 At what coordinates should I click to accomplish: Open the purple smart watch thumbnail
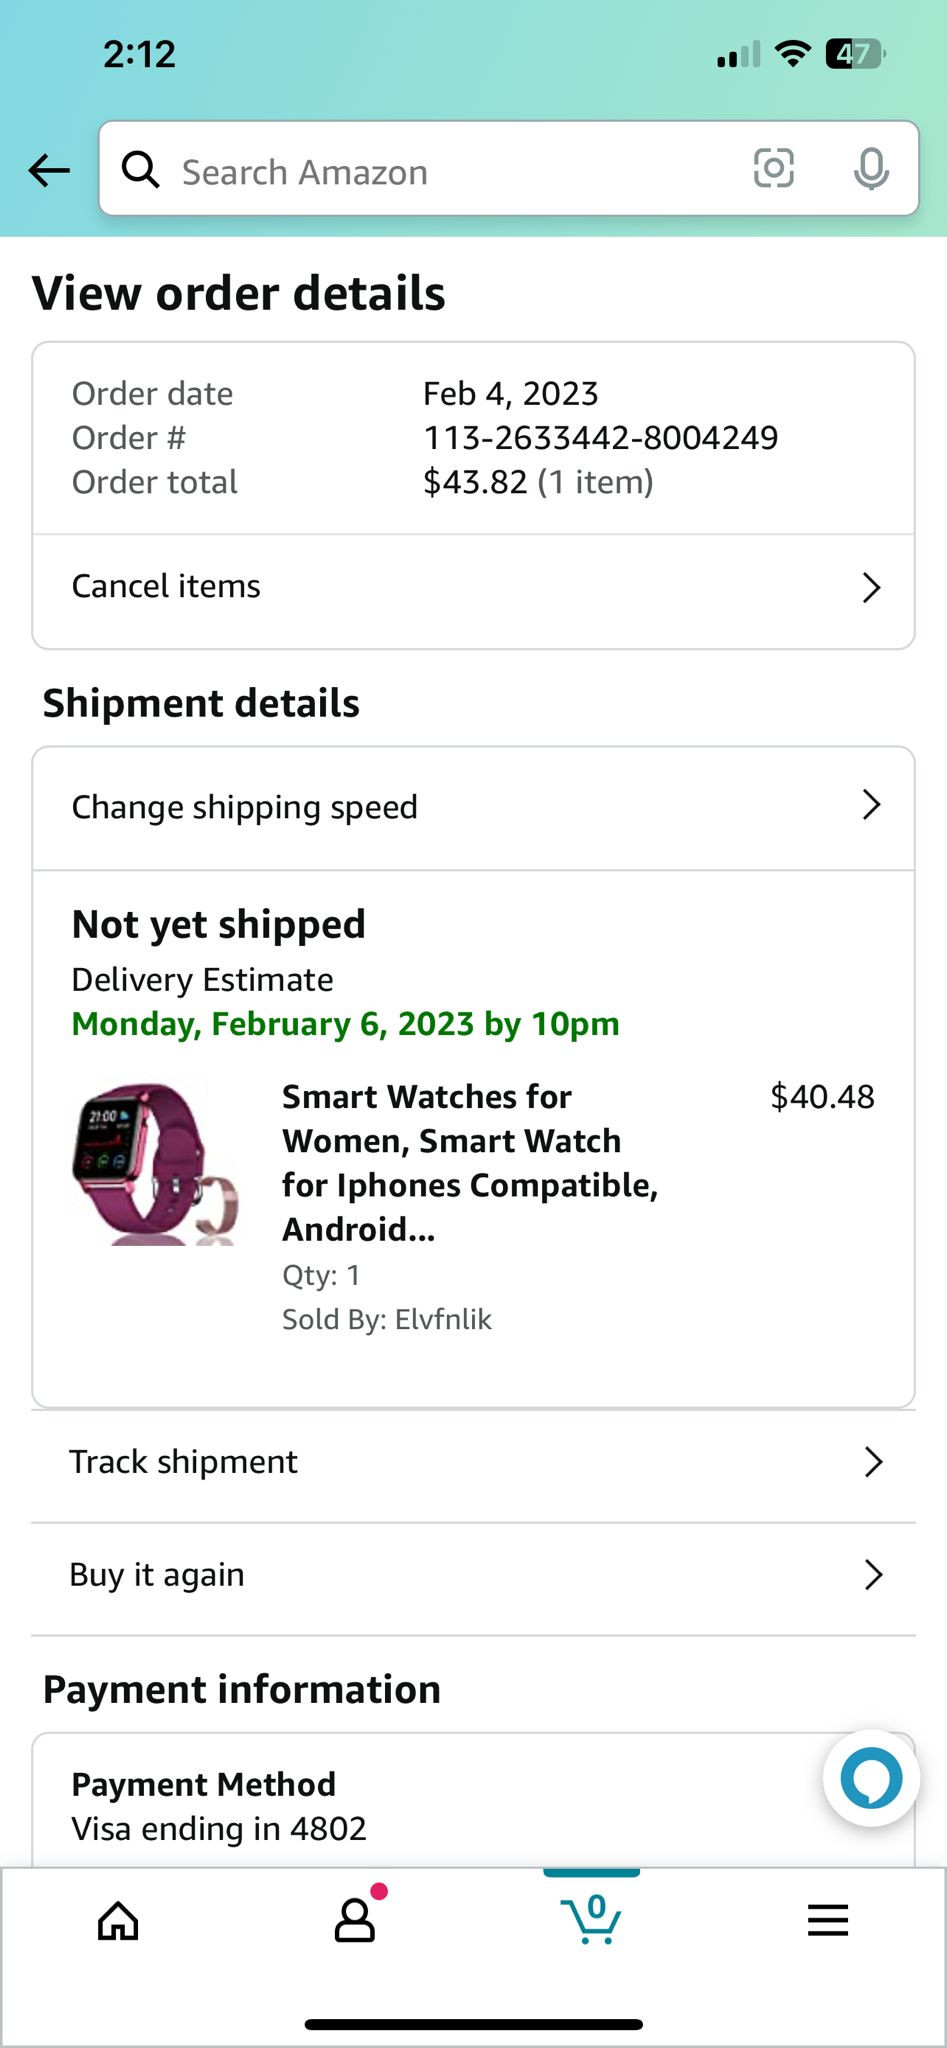(155, 1164)
